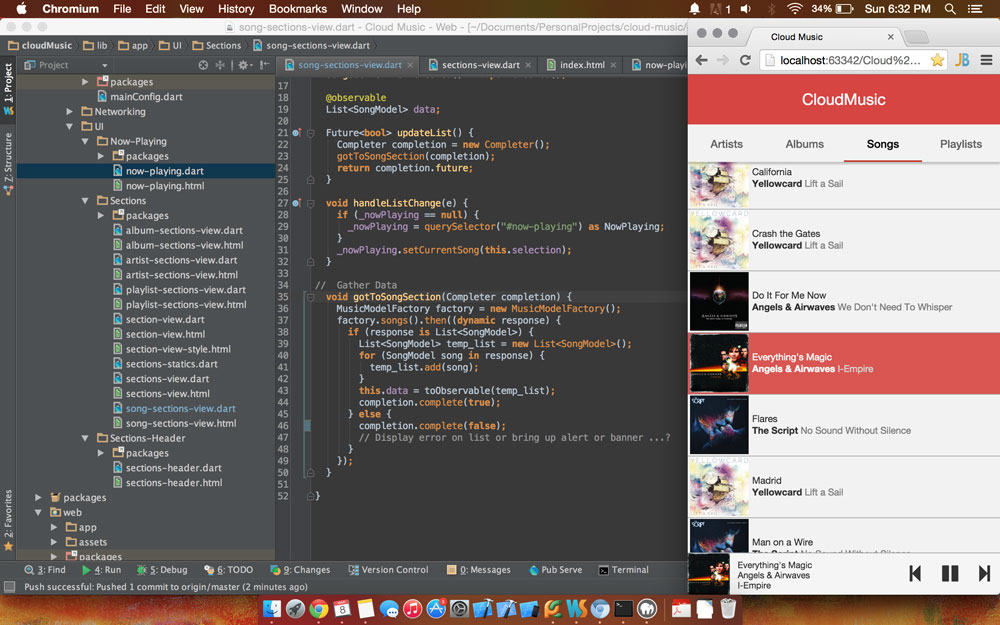Open the Project view dropdown
Viewport: 1000px width, 625px height.
click(104, 65)
